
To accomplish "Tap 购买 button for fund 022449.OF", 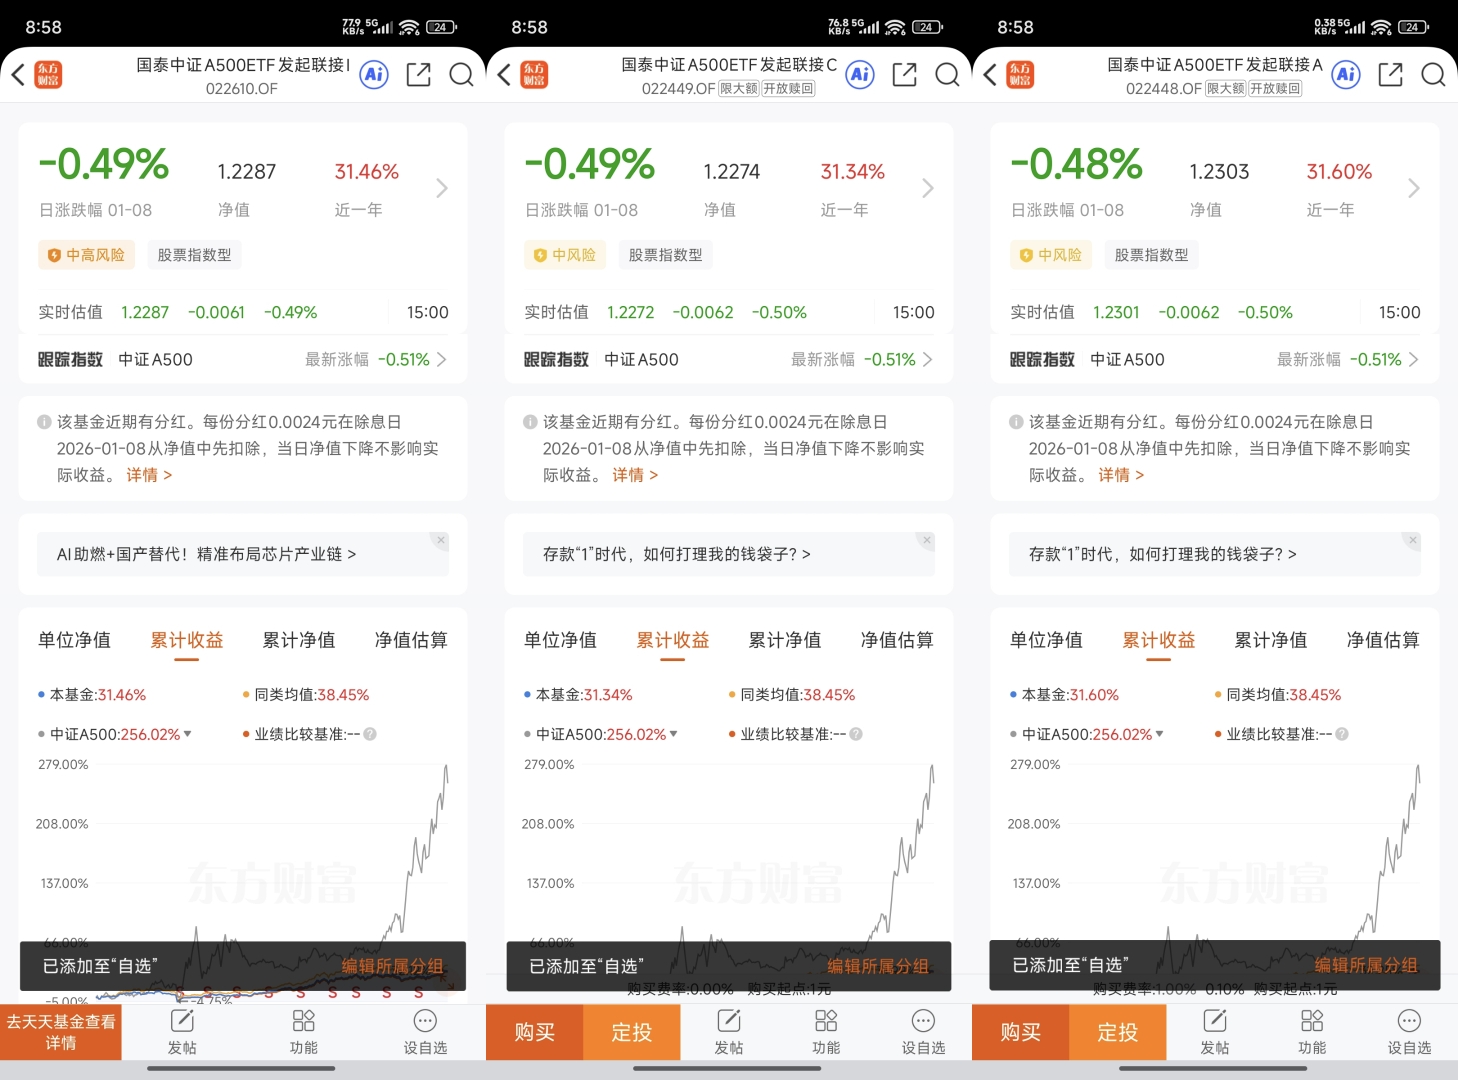I will (x=534, y=1032).
